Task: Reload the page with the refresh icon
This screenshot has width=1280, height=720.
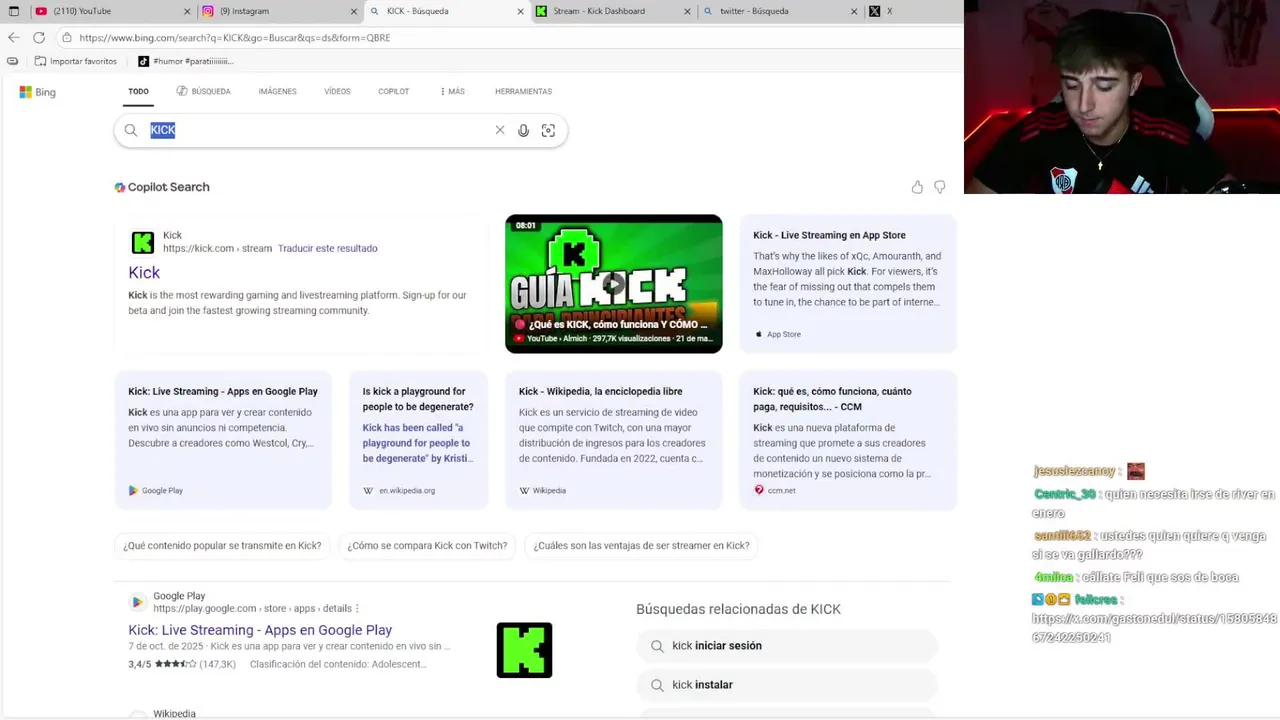Action: point(39,38)
